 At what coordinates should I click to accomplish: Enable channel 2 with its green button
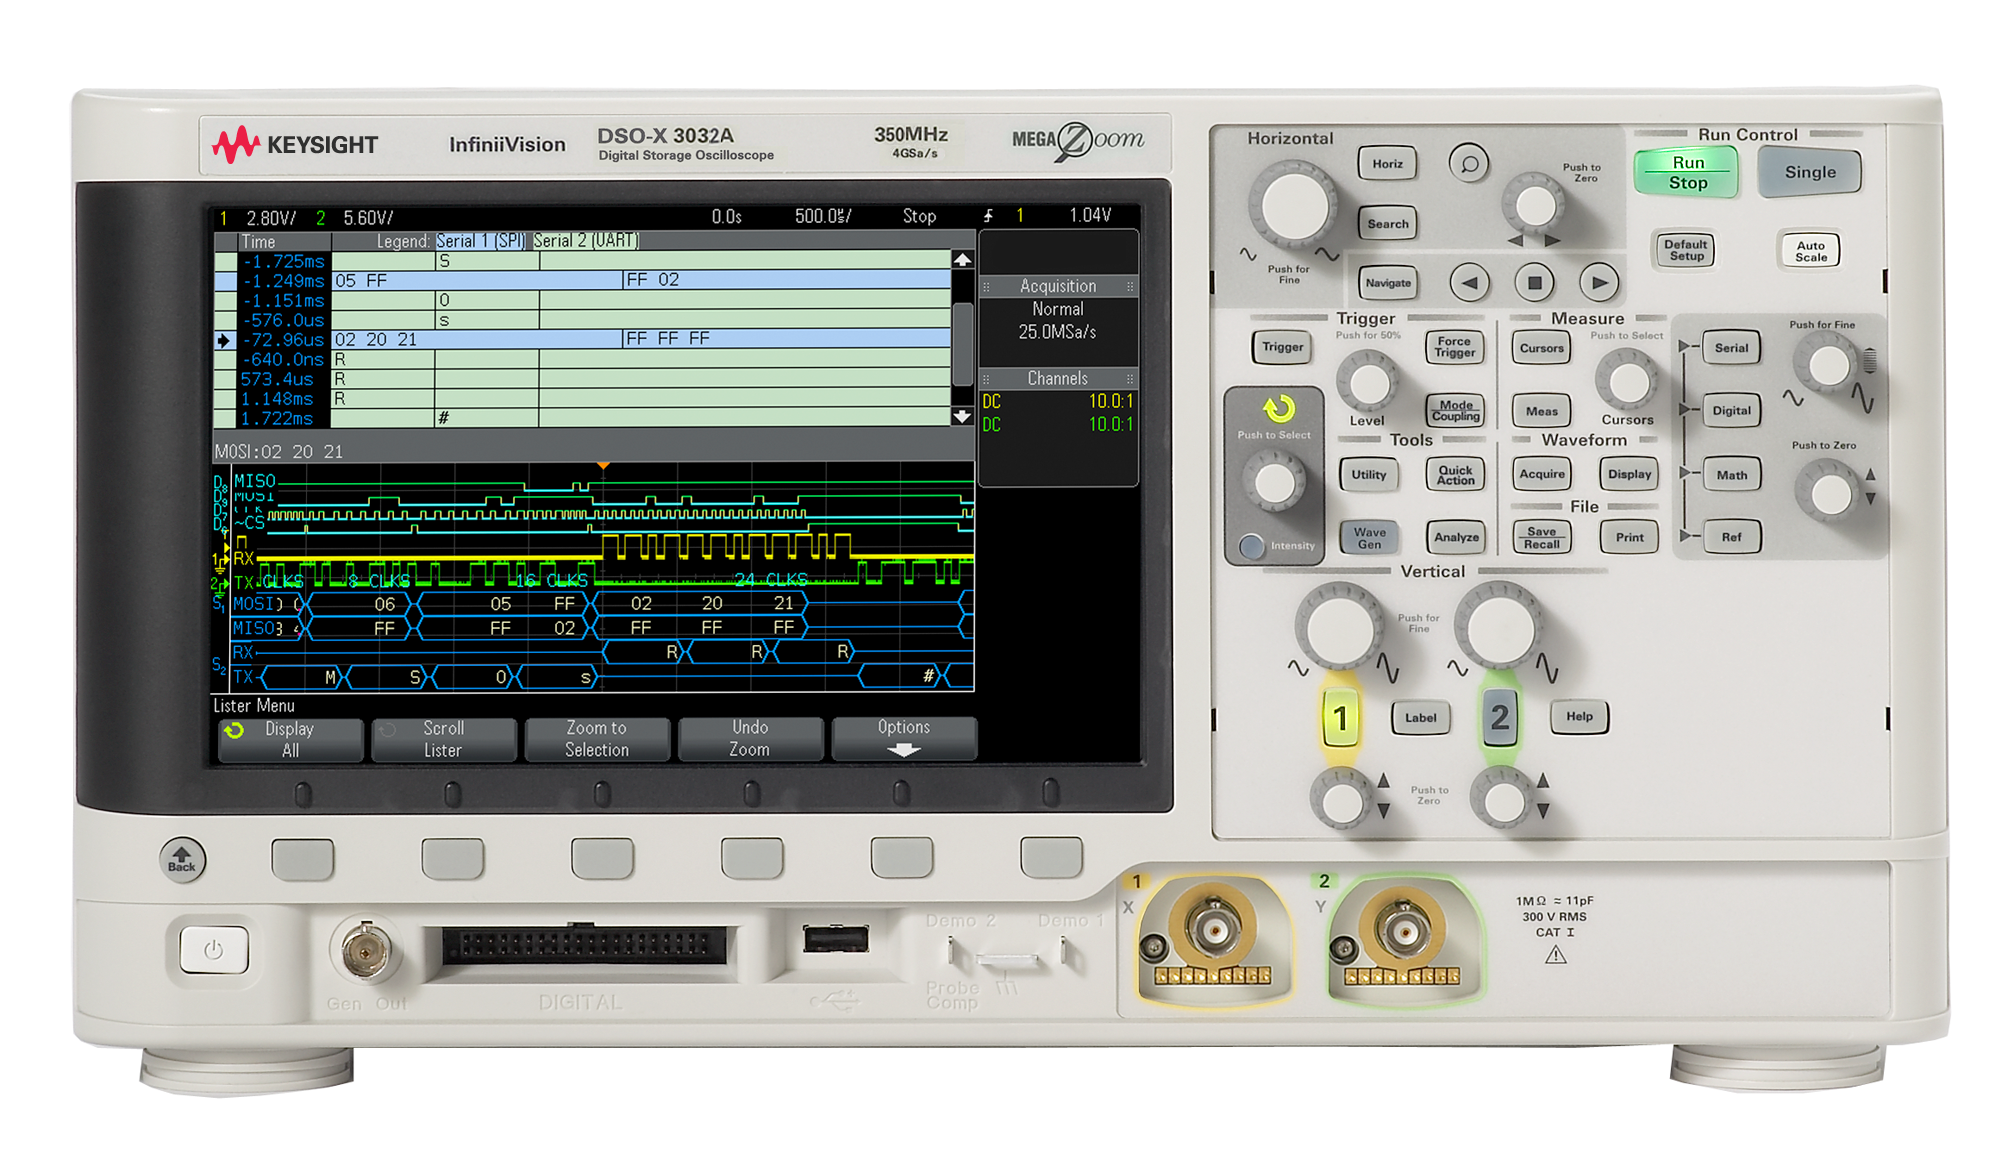coord(1499,716)
